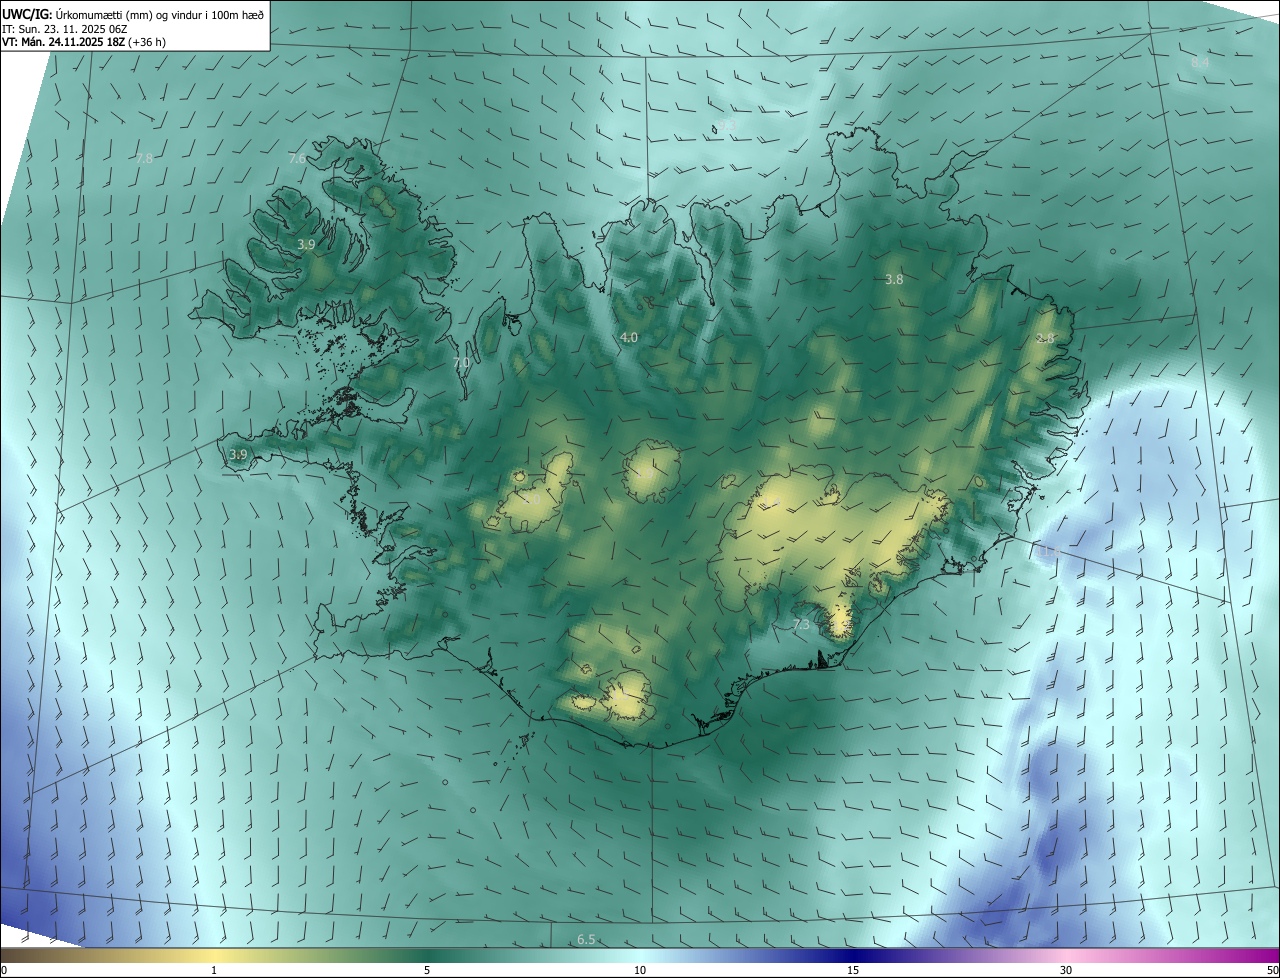Viewport: 1280px width, 978px height.
Task: Click the colorbar tick label 1
Action: pos(214,970)
